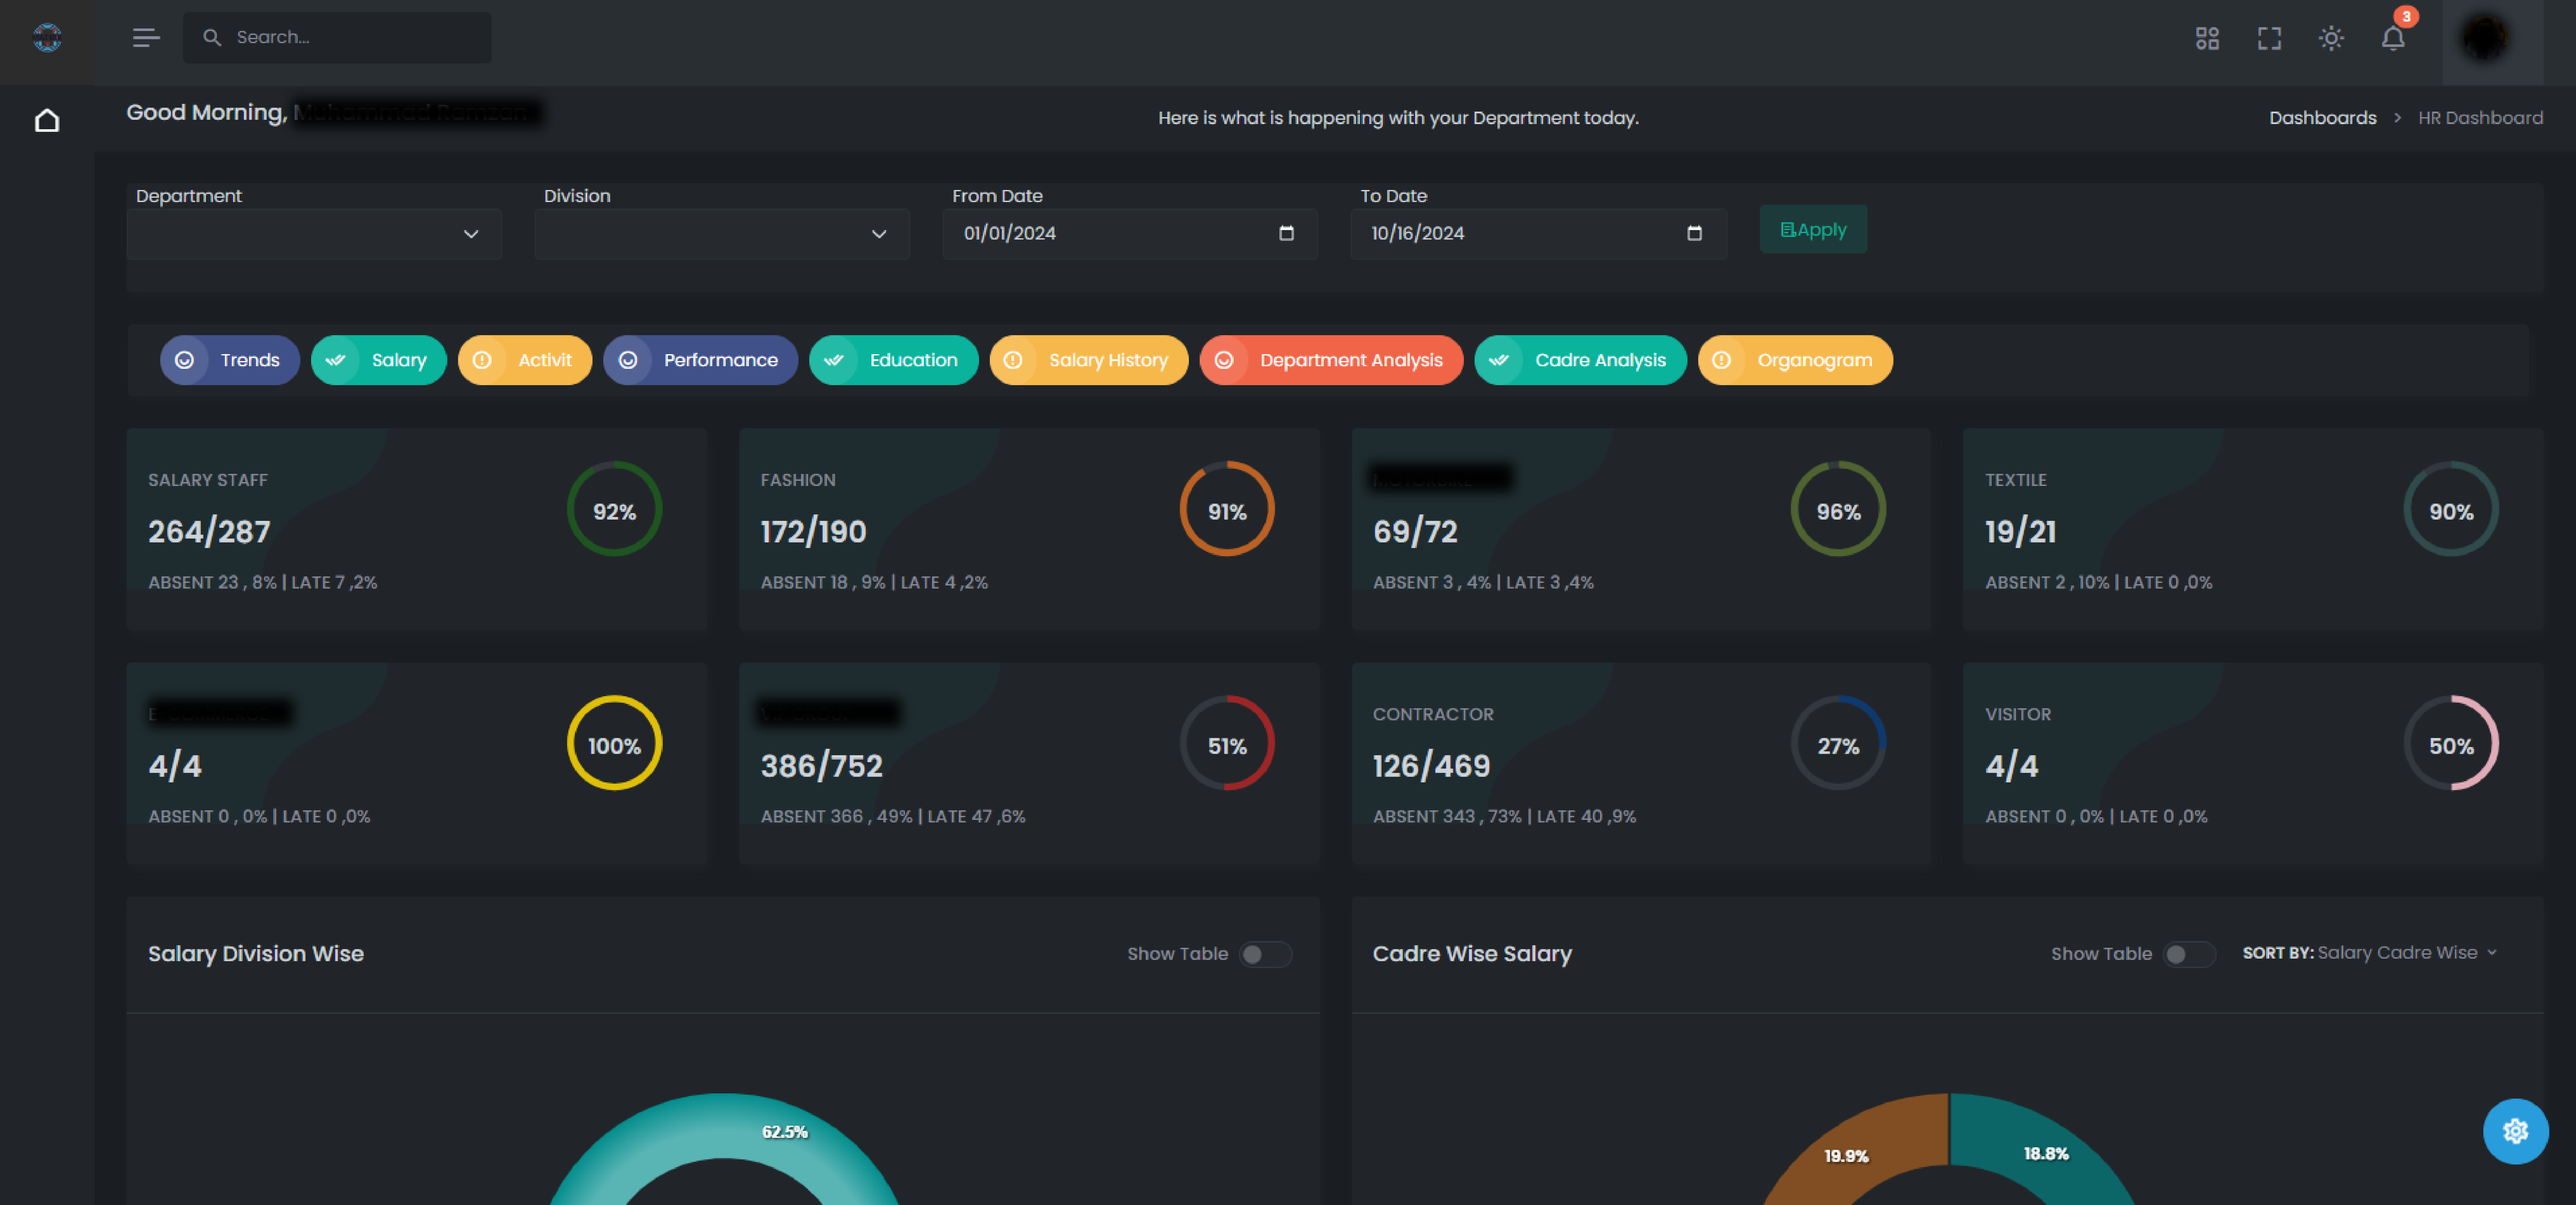The height and width of the screenshot is (1205, 2576).
Task: Click the Textile 90% progress ring
Action: pos(2451,509)
